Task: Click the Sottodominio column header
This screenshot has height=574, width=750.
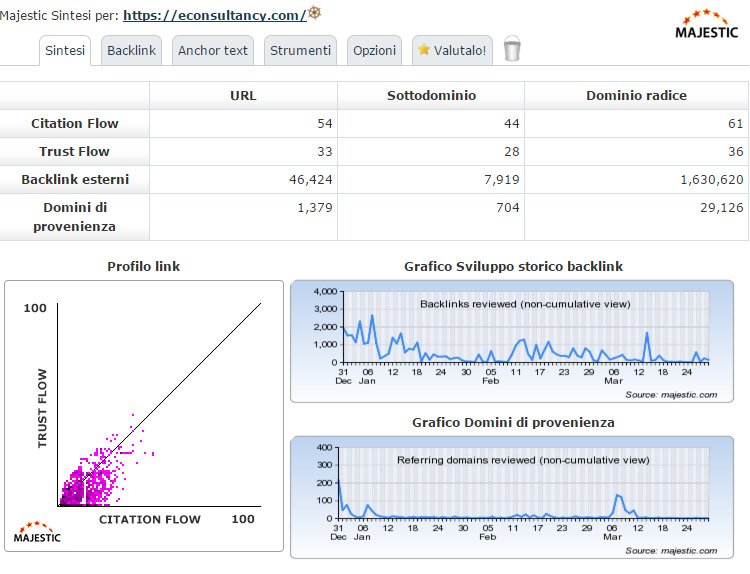Action: 431,96
